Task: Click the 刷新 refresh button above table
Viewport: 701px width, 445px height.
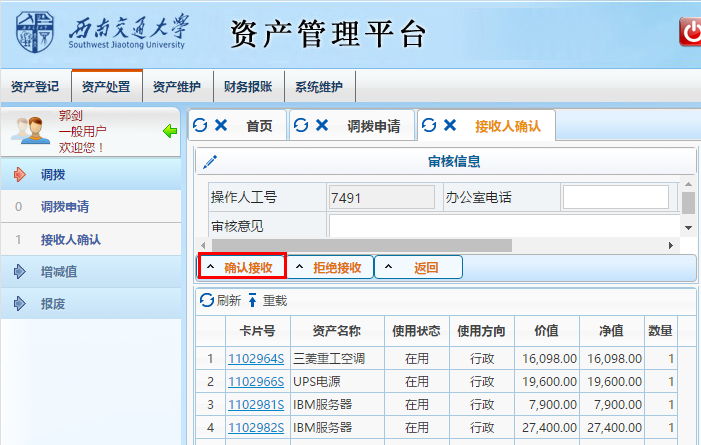Action: tap(220, 300)
